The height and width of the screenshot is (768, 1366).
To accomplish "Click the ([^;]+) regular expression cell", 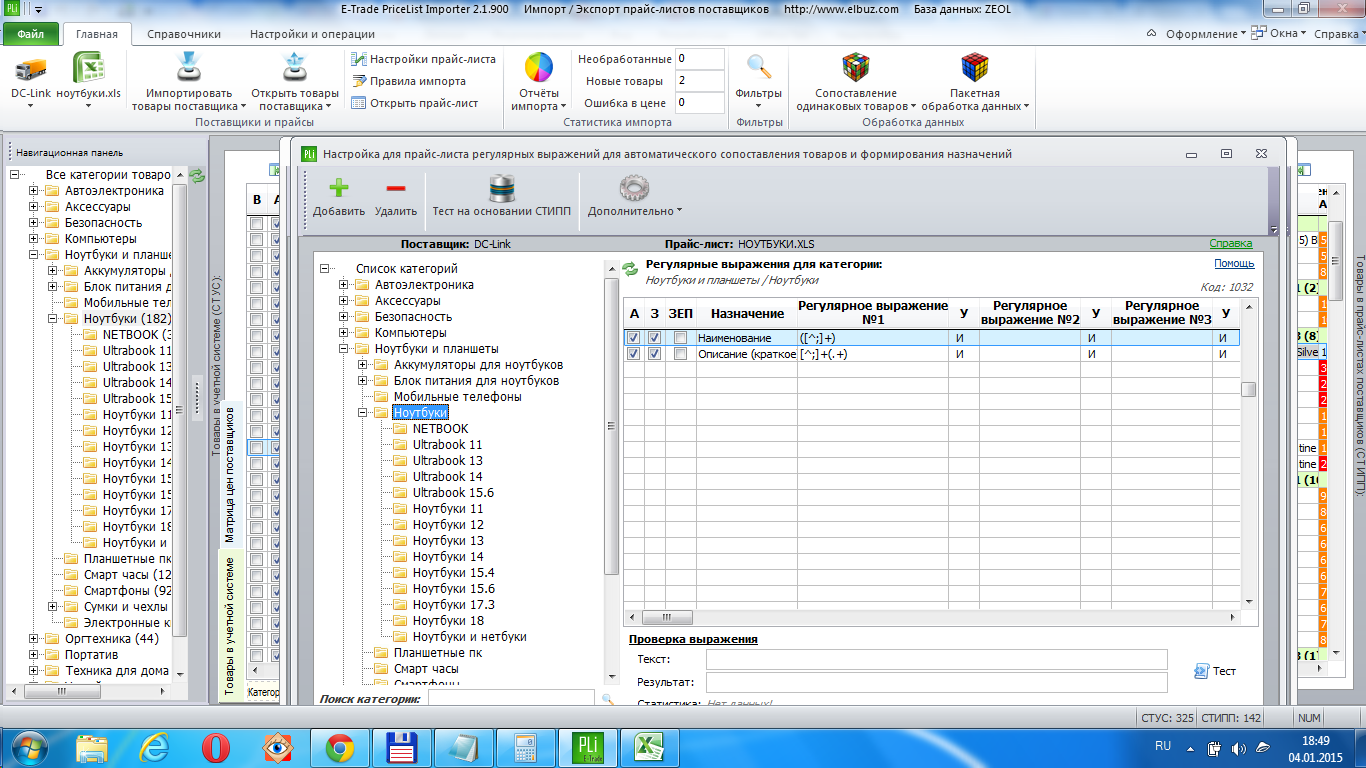I will click(x=872, y=338).
